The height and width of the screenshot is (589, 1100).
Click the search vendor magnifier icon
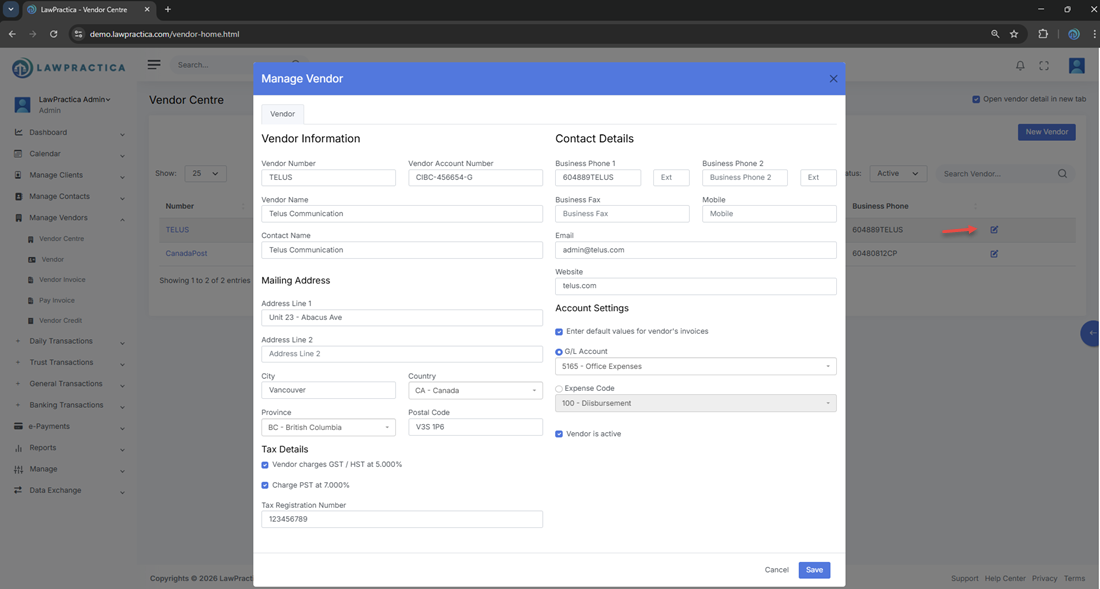[x=1062, y=174]
